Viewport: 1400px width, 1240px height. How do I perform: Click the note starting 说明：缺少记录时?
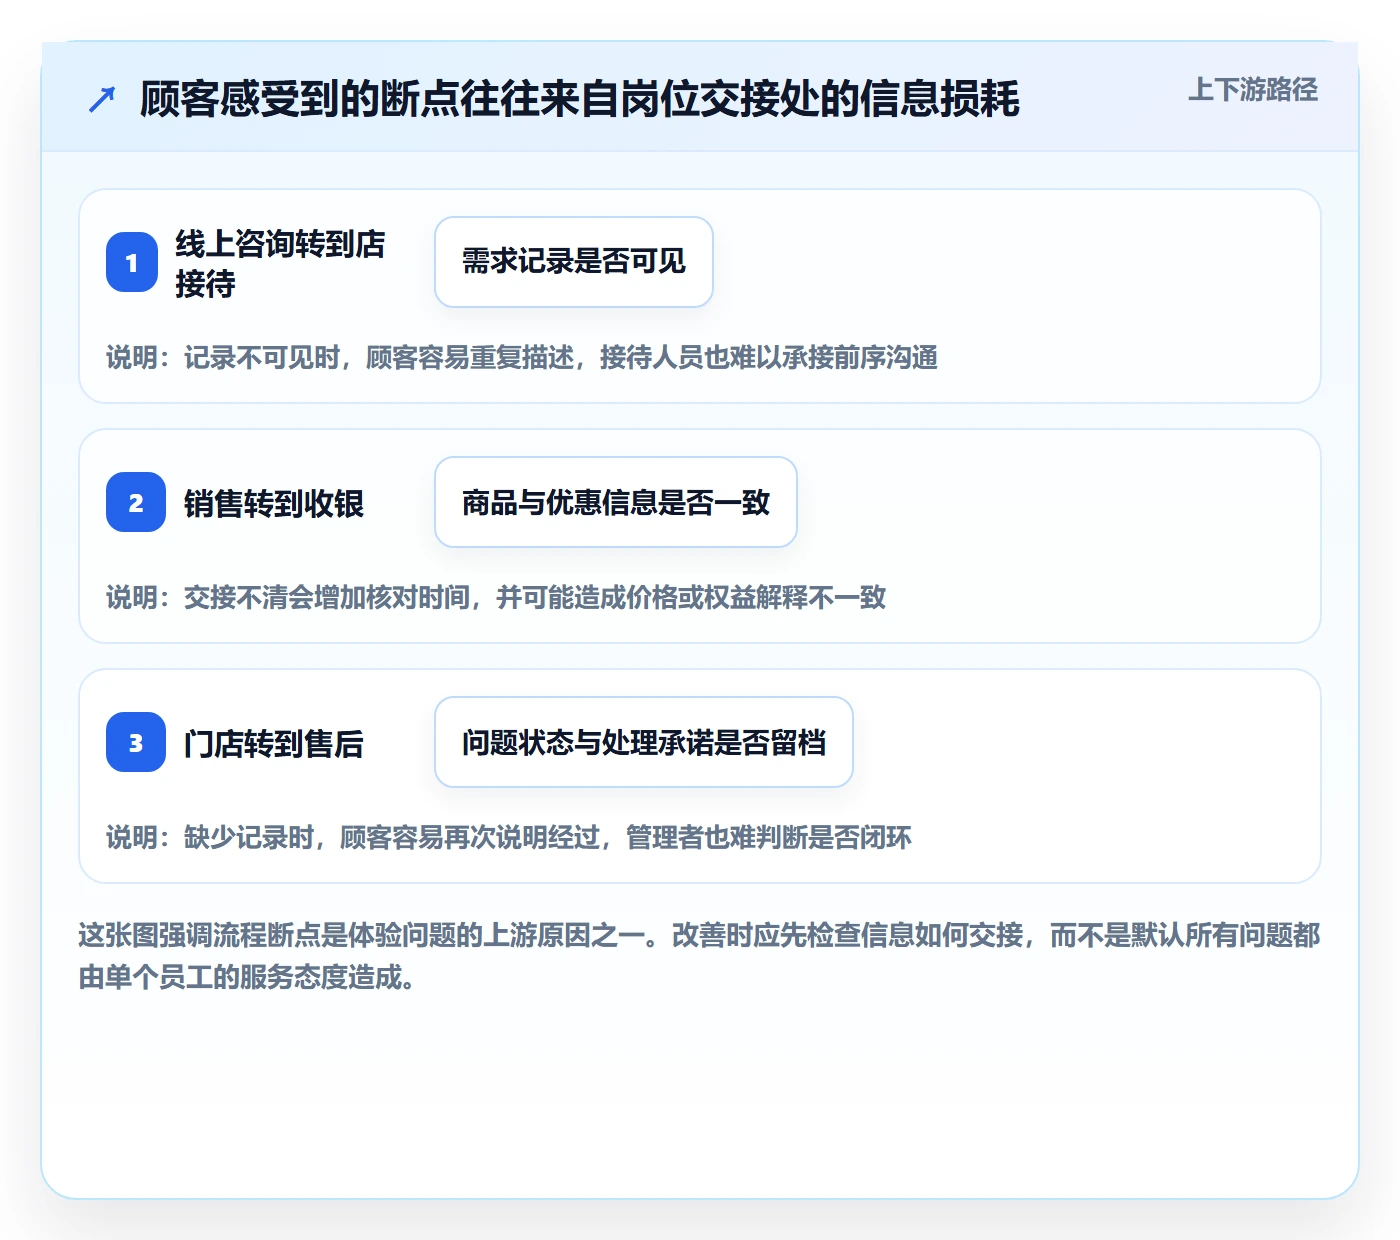tap(509, 837)
